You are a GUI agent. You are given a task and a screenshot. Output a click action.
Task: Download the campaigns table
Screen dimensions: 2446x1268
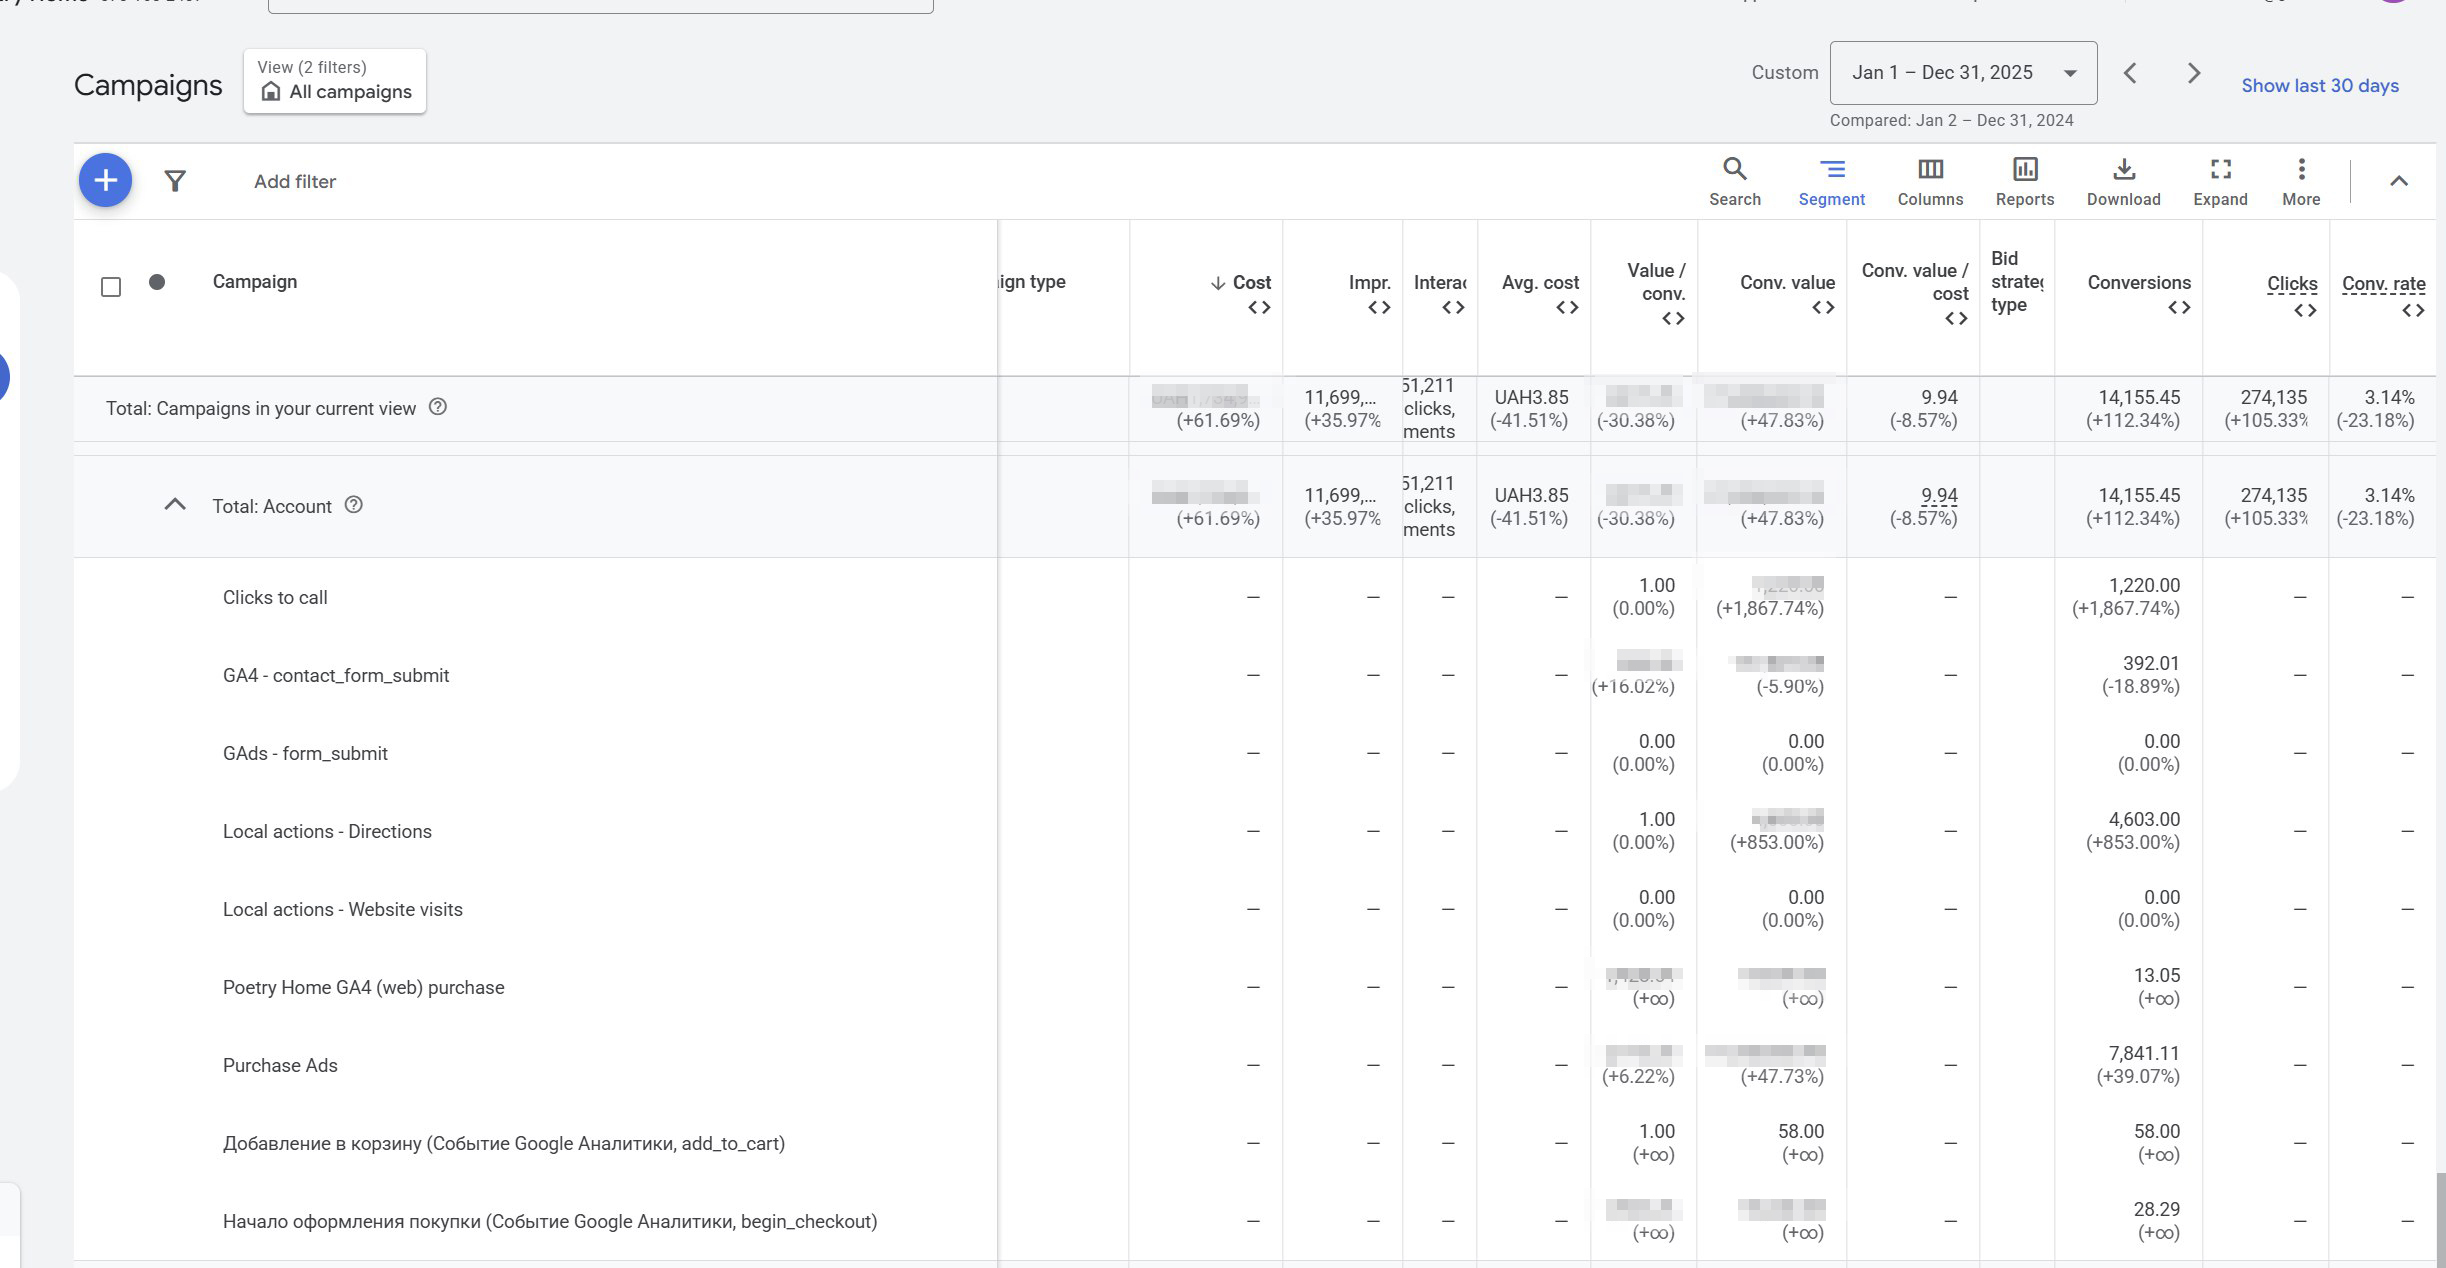coord(2123,181)
